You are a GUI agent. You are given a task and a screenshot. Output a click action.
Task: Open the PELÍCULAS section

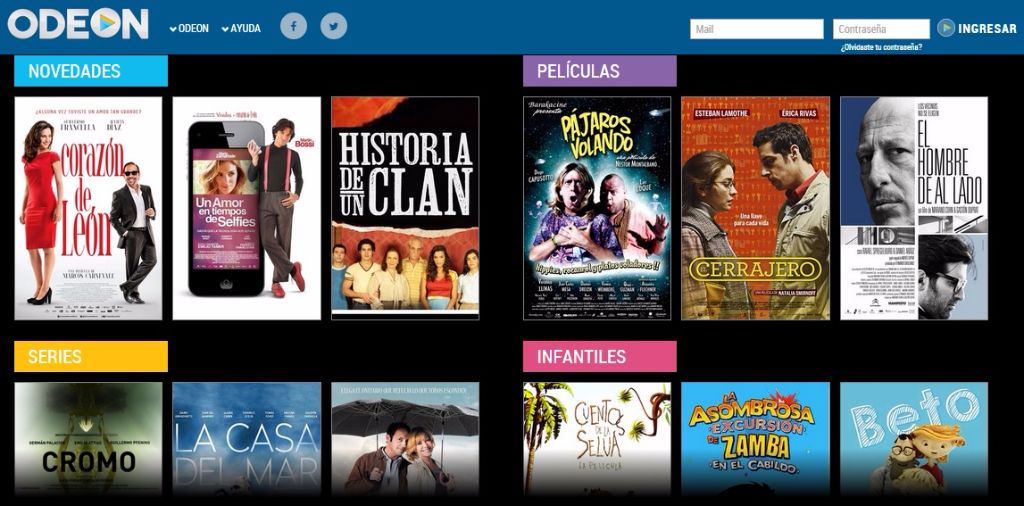click(600, 71)
